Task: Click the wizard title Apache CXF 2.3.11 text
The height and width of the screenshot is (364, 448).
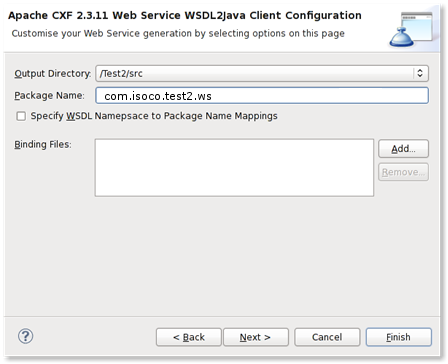Action: 185,15
